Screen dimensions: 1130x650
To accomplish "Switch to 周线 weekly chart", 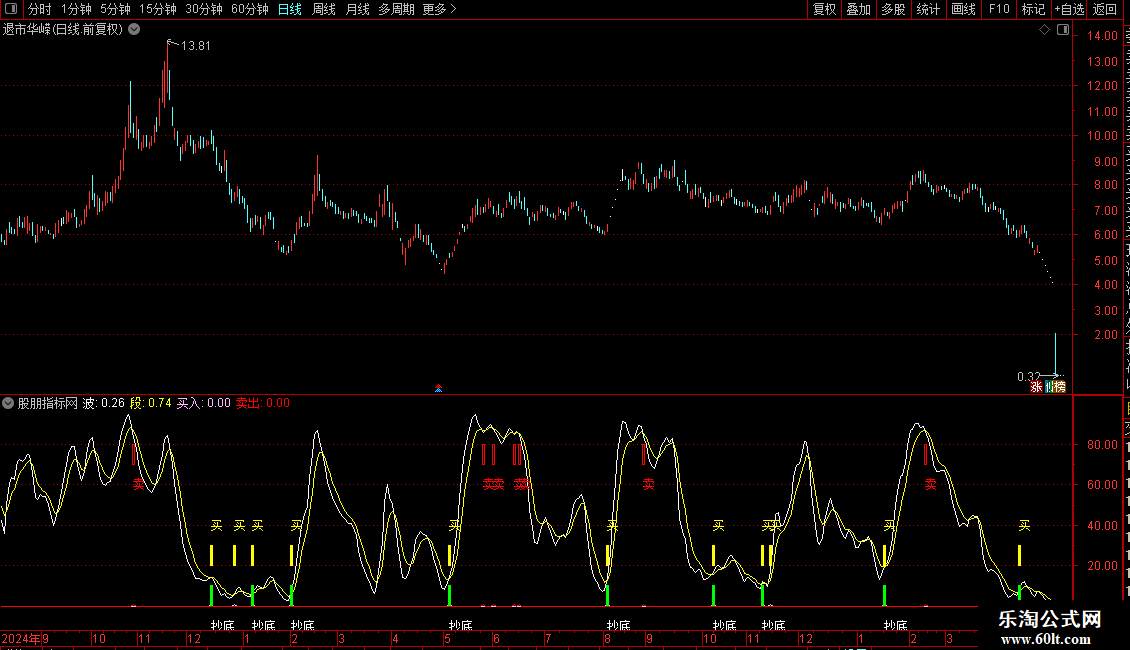I will point(324,9).
